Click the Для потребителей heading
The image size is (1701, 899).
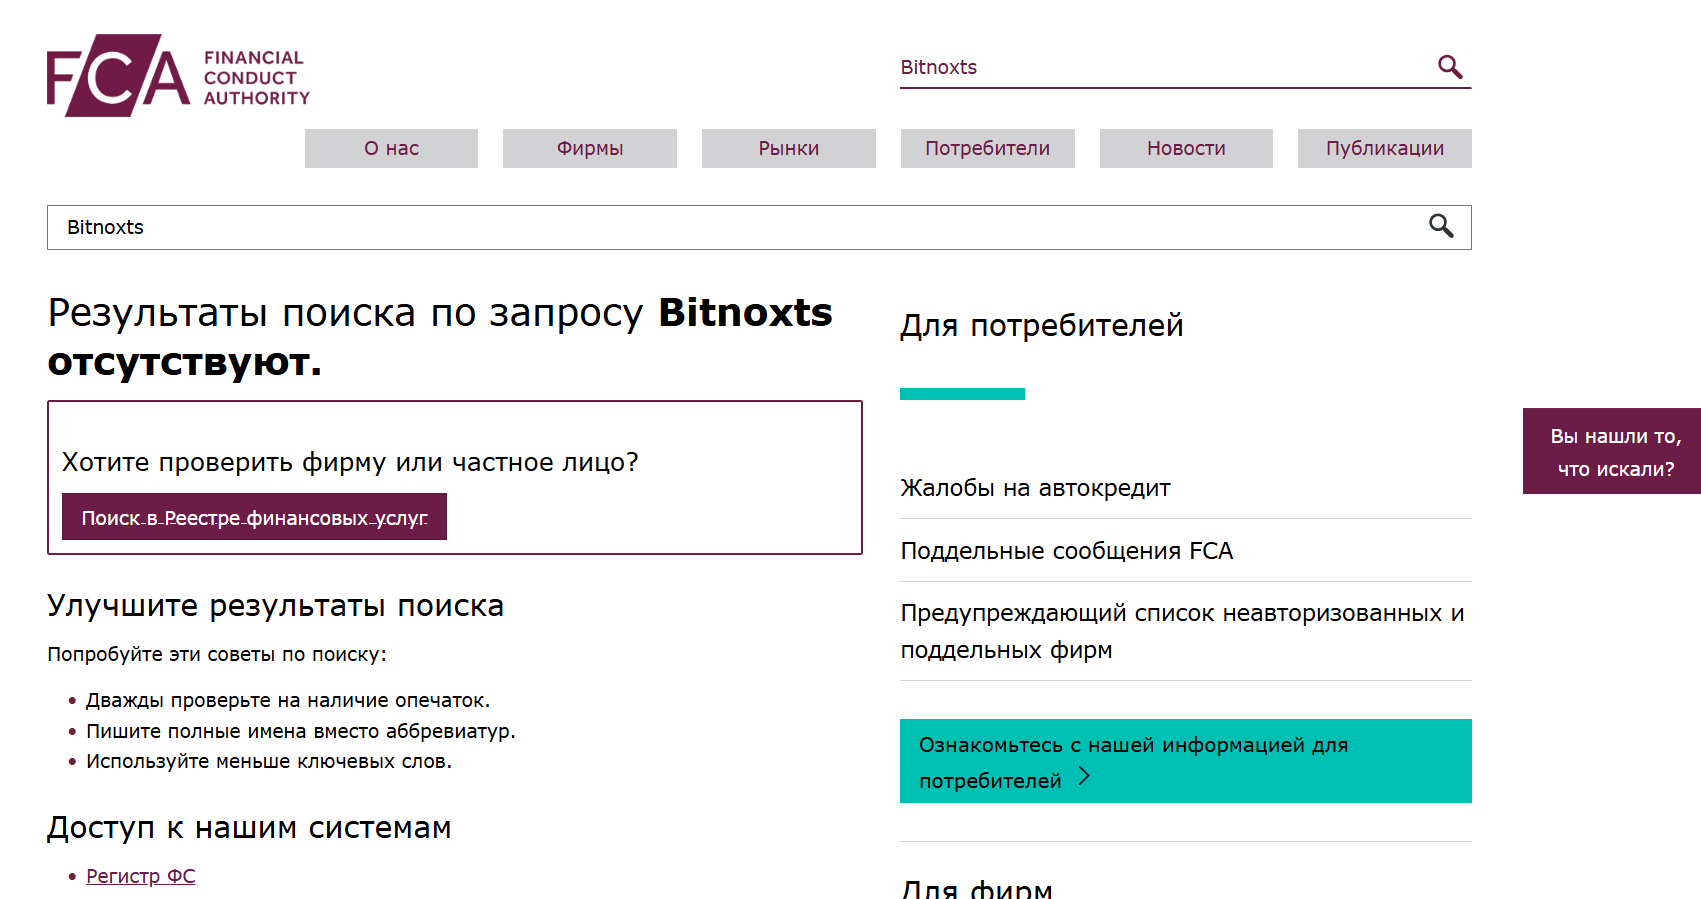tap(1041, 325)
